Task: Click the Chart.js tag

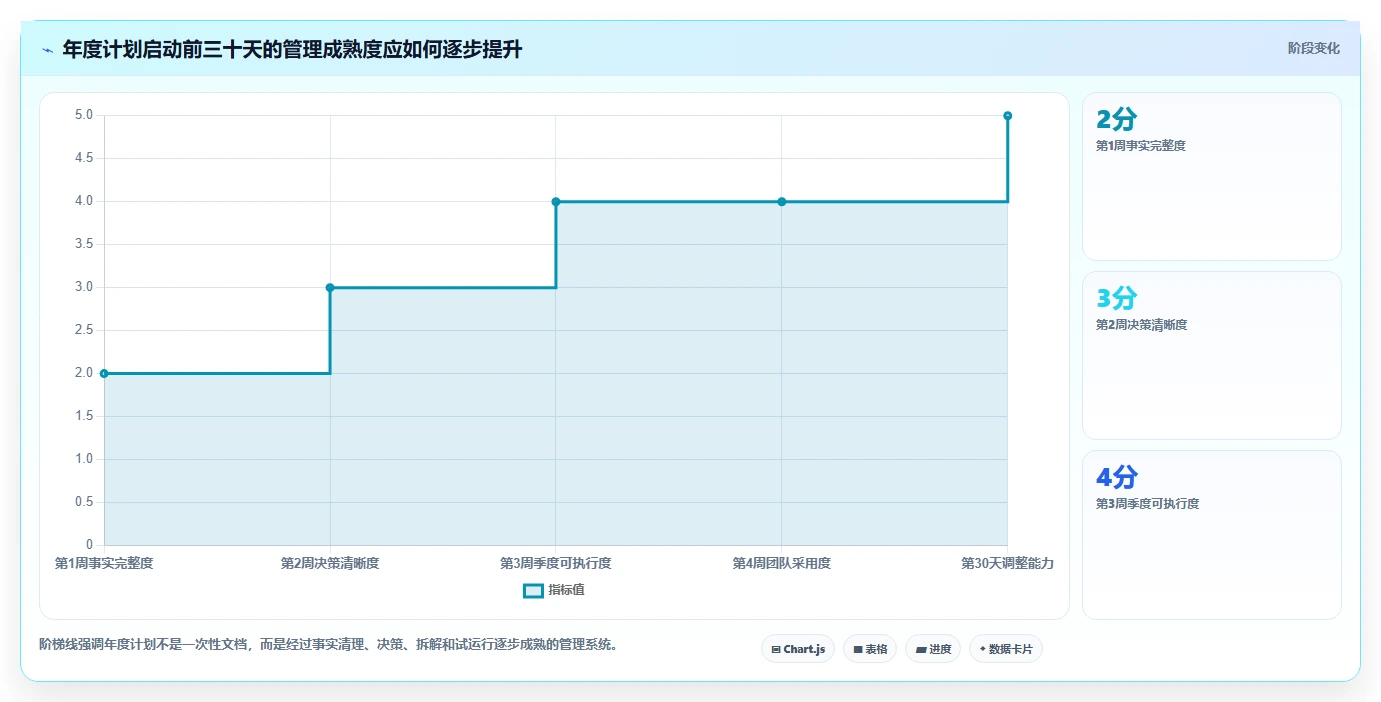Action: pyautogui.click(x=798, y=649)
